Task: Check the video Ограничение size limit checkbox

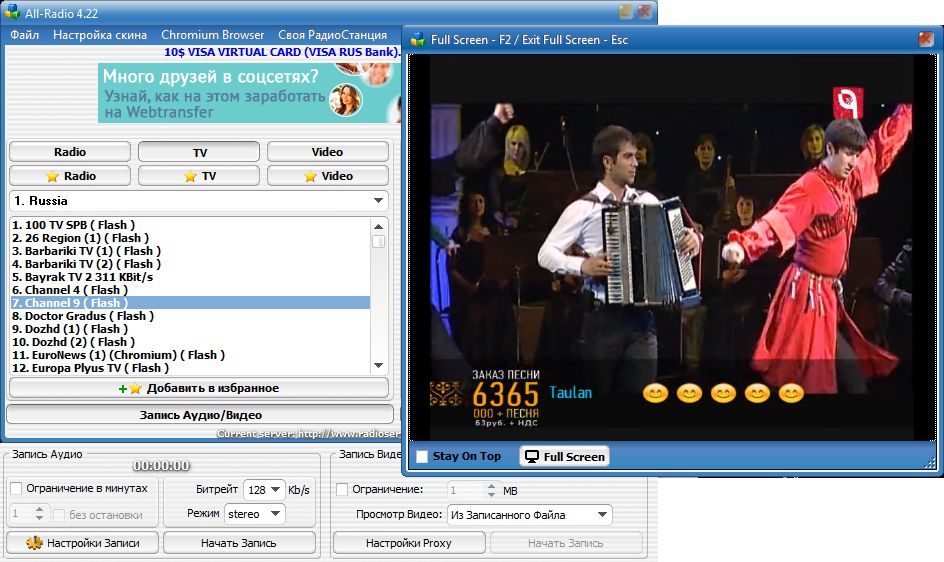Action: tap(342, 490)
